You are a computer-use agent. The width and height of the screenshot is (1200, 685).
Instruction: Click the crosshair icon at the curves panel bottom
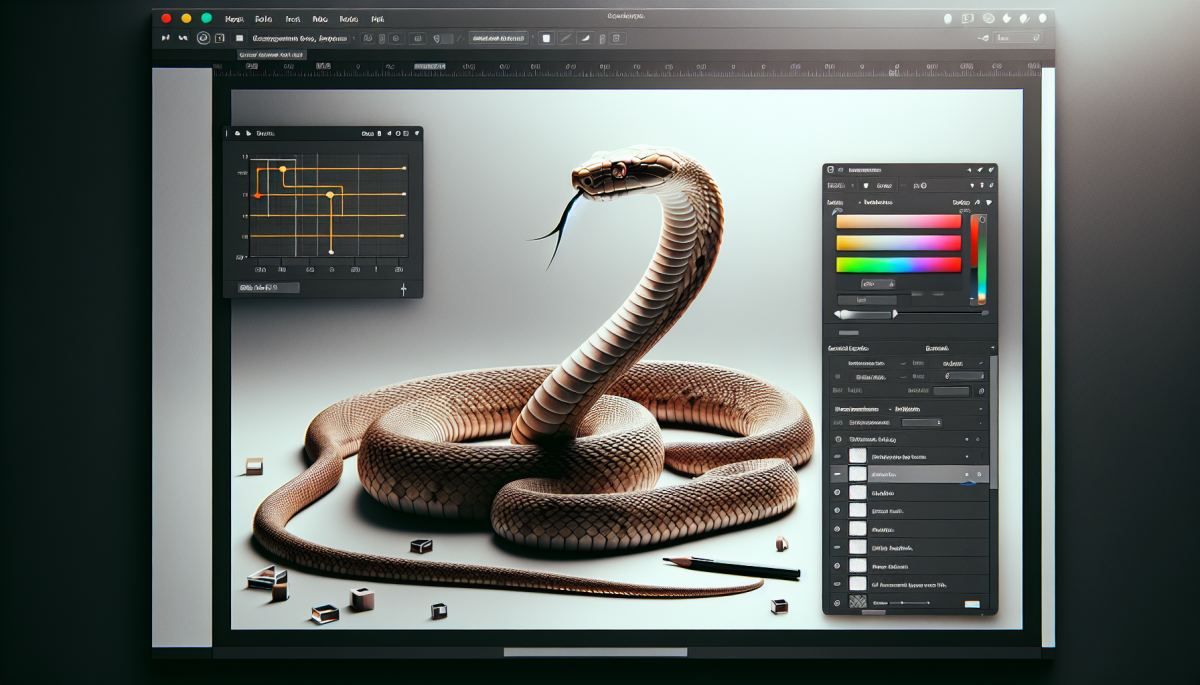pyautogui.click(x=404, y=289)
